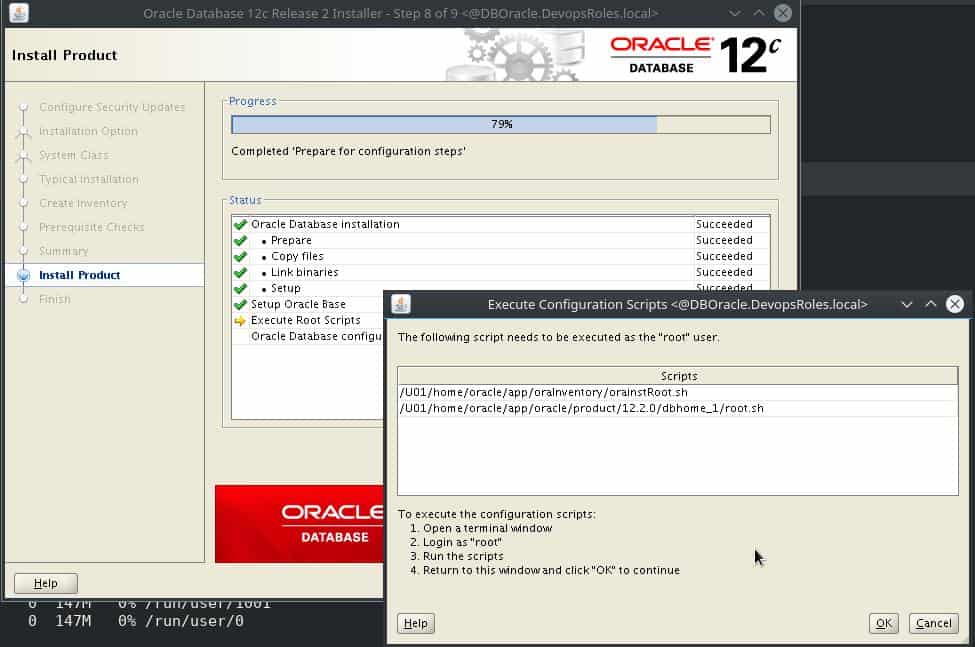Viewport: 975px width, 647px height.
Task: Click the Completed 'Prepare for configuration steps' message
Action: click(x=348, y=151)
